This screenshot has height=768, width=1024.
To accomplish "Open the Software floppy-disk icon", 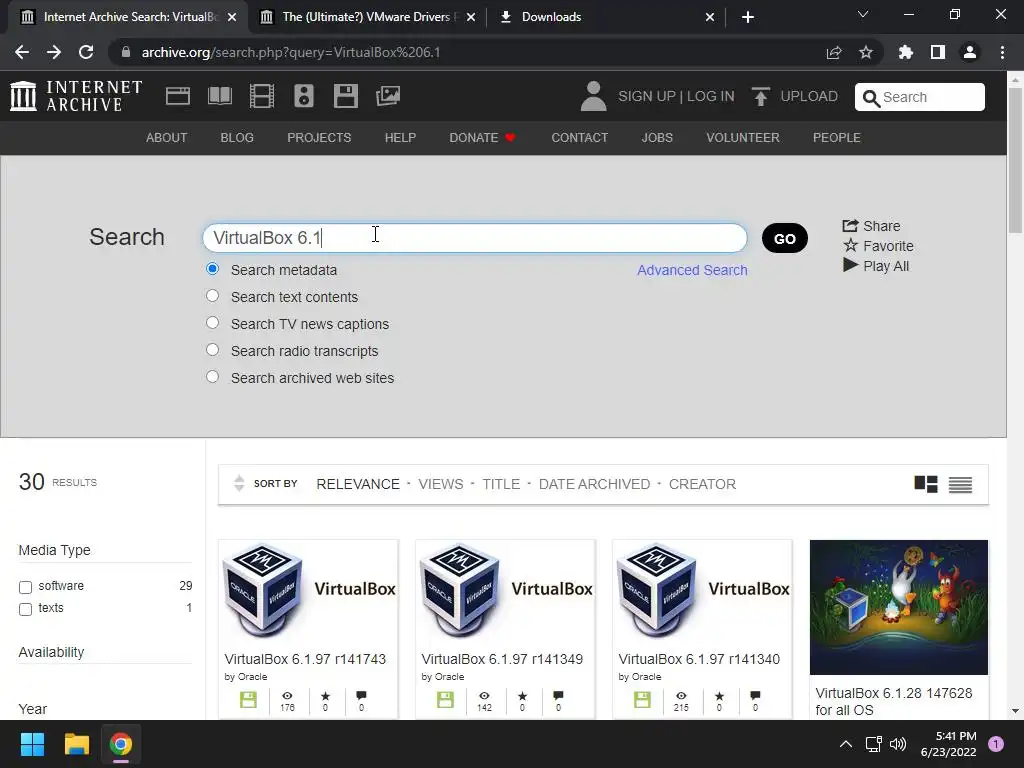I will [x=345, y=96].
